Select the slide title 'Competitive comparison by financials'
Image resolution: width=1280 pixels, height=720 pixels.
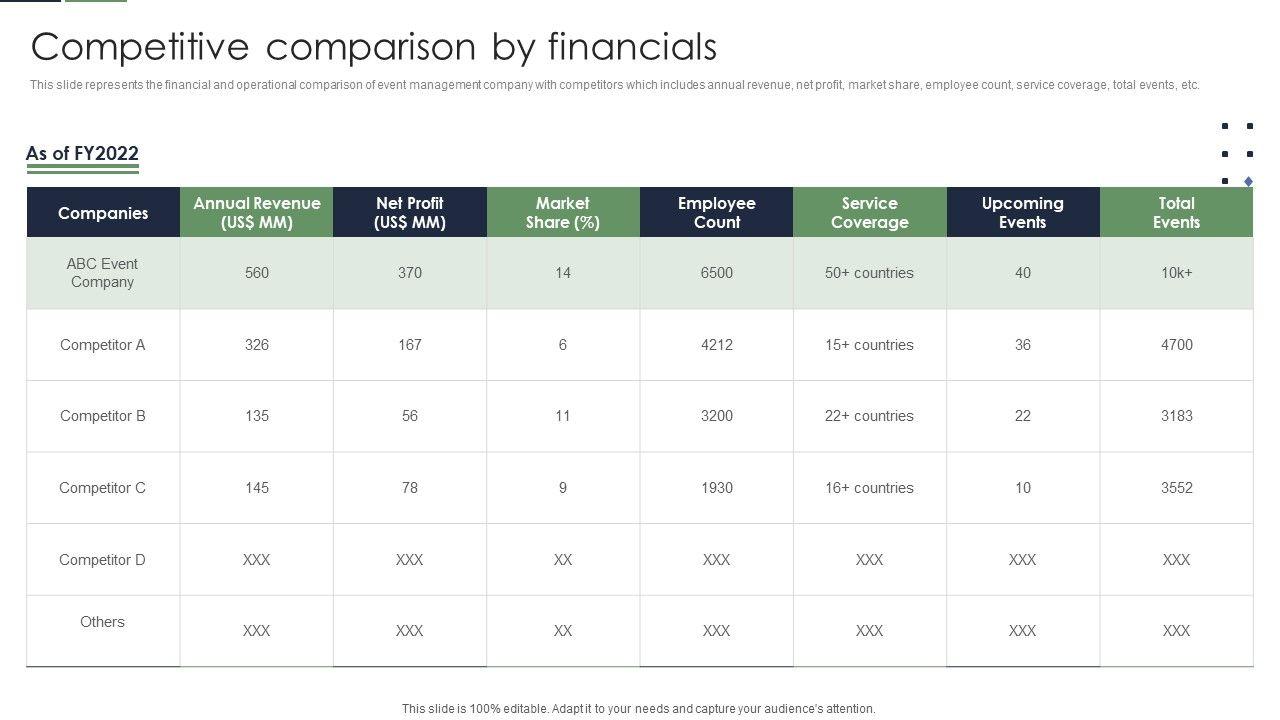pos(374,47)
